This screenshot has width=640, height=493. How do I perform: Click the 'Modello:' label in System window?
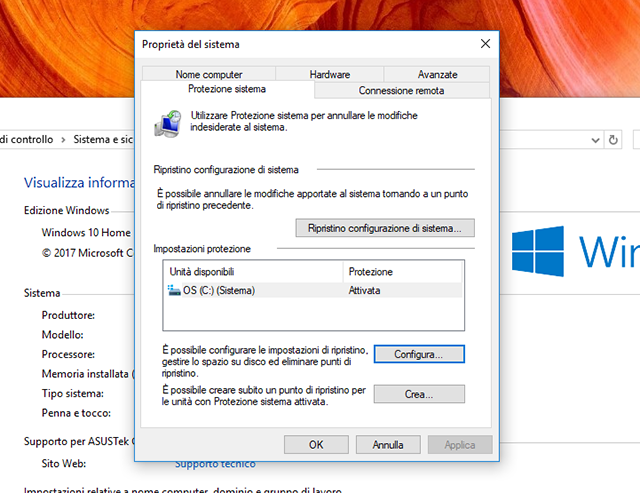(62, 335)
